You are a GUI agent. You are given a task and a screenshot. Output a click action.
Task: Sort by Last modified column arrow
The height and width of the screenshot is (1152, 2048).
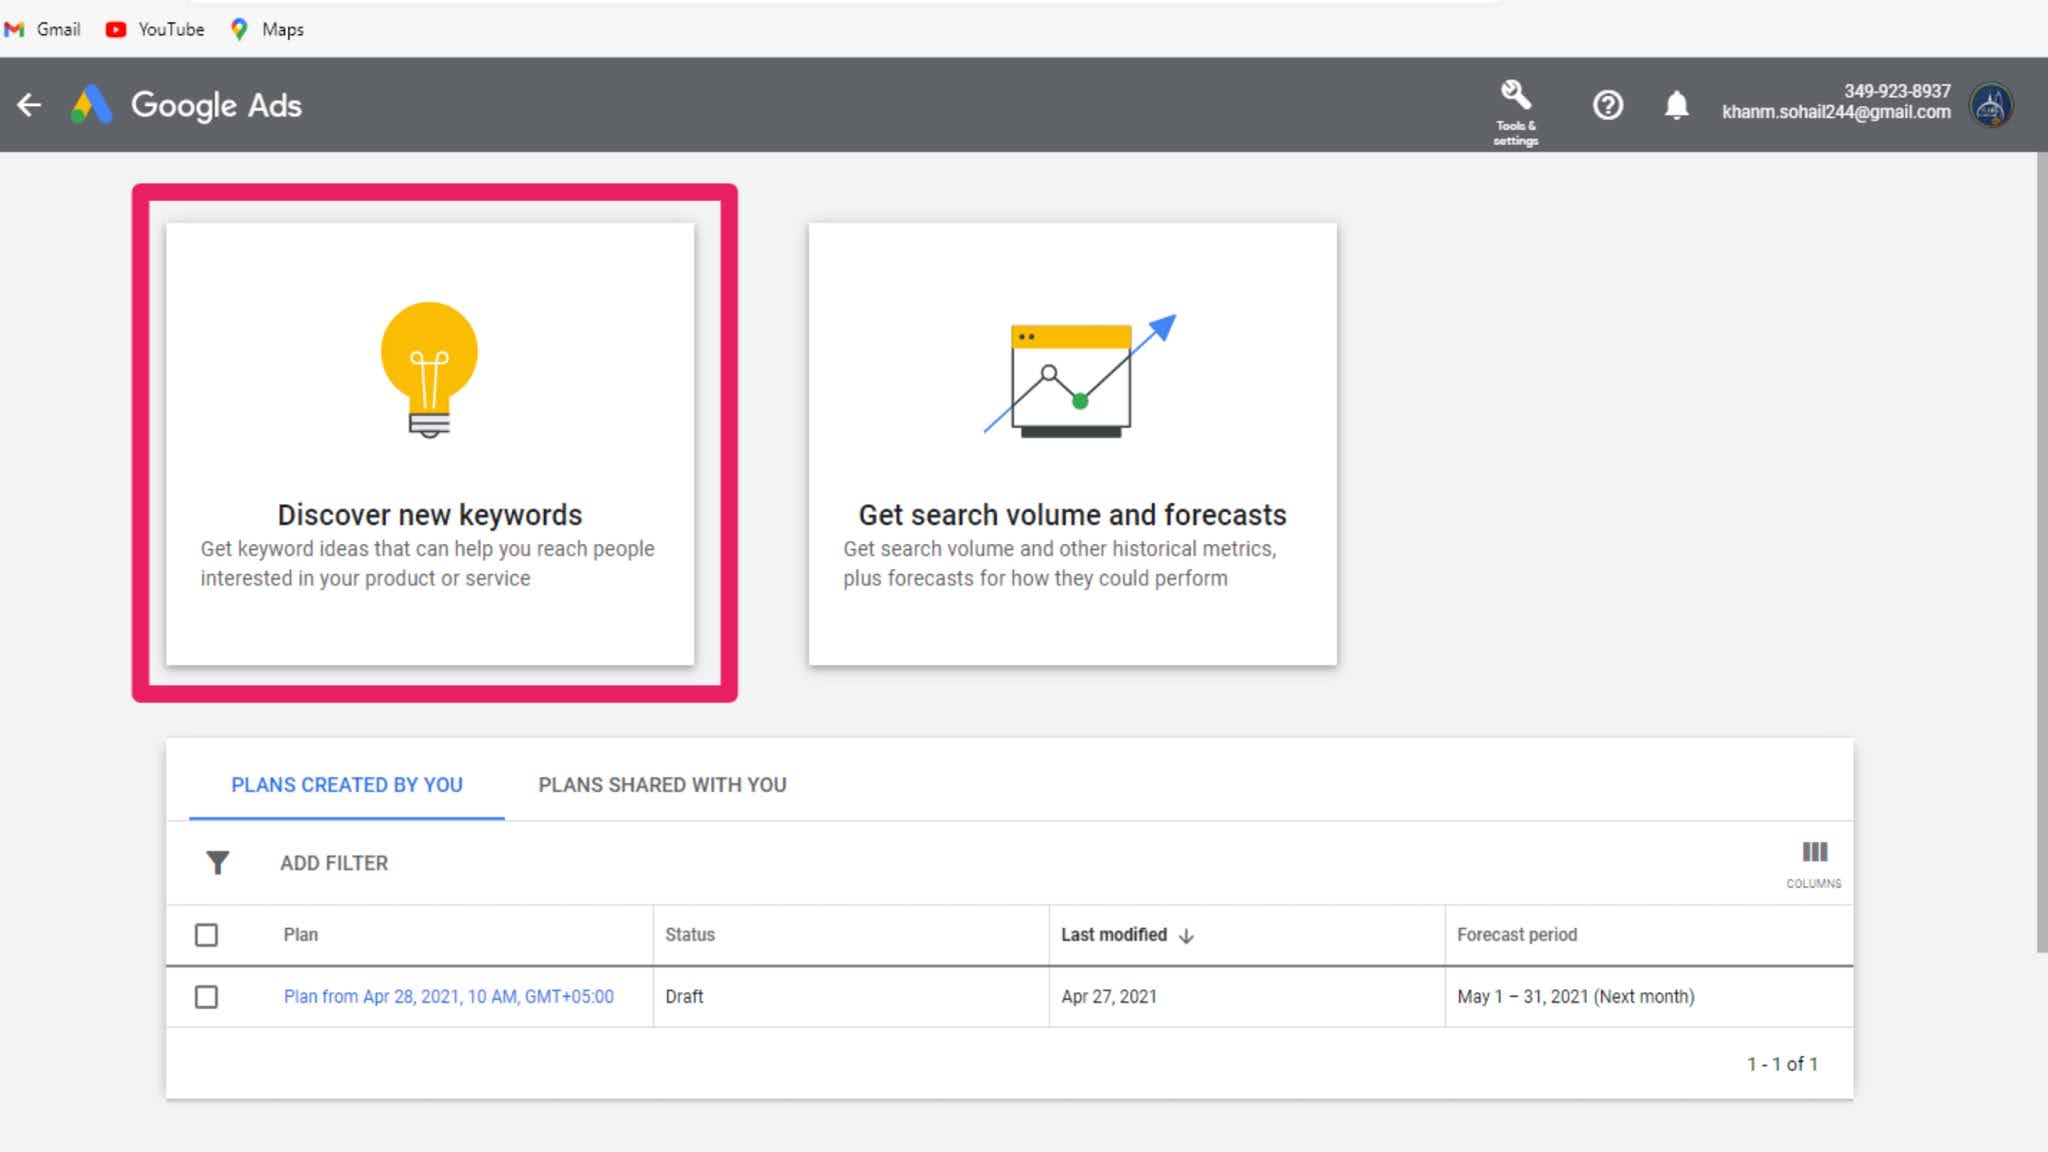tap(1187, 936)
